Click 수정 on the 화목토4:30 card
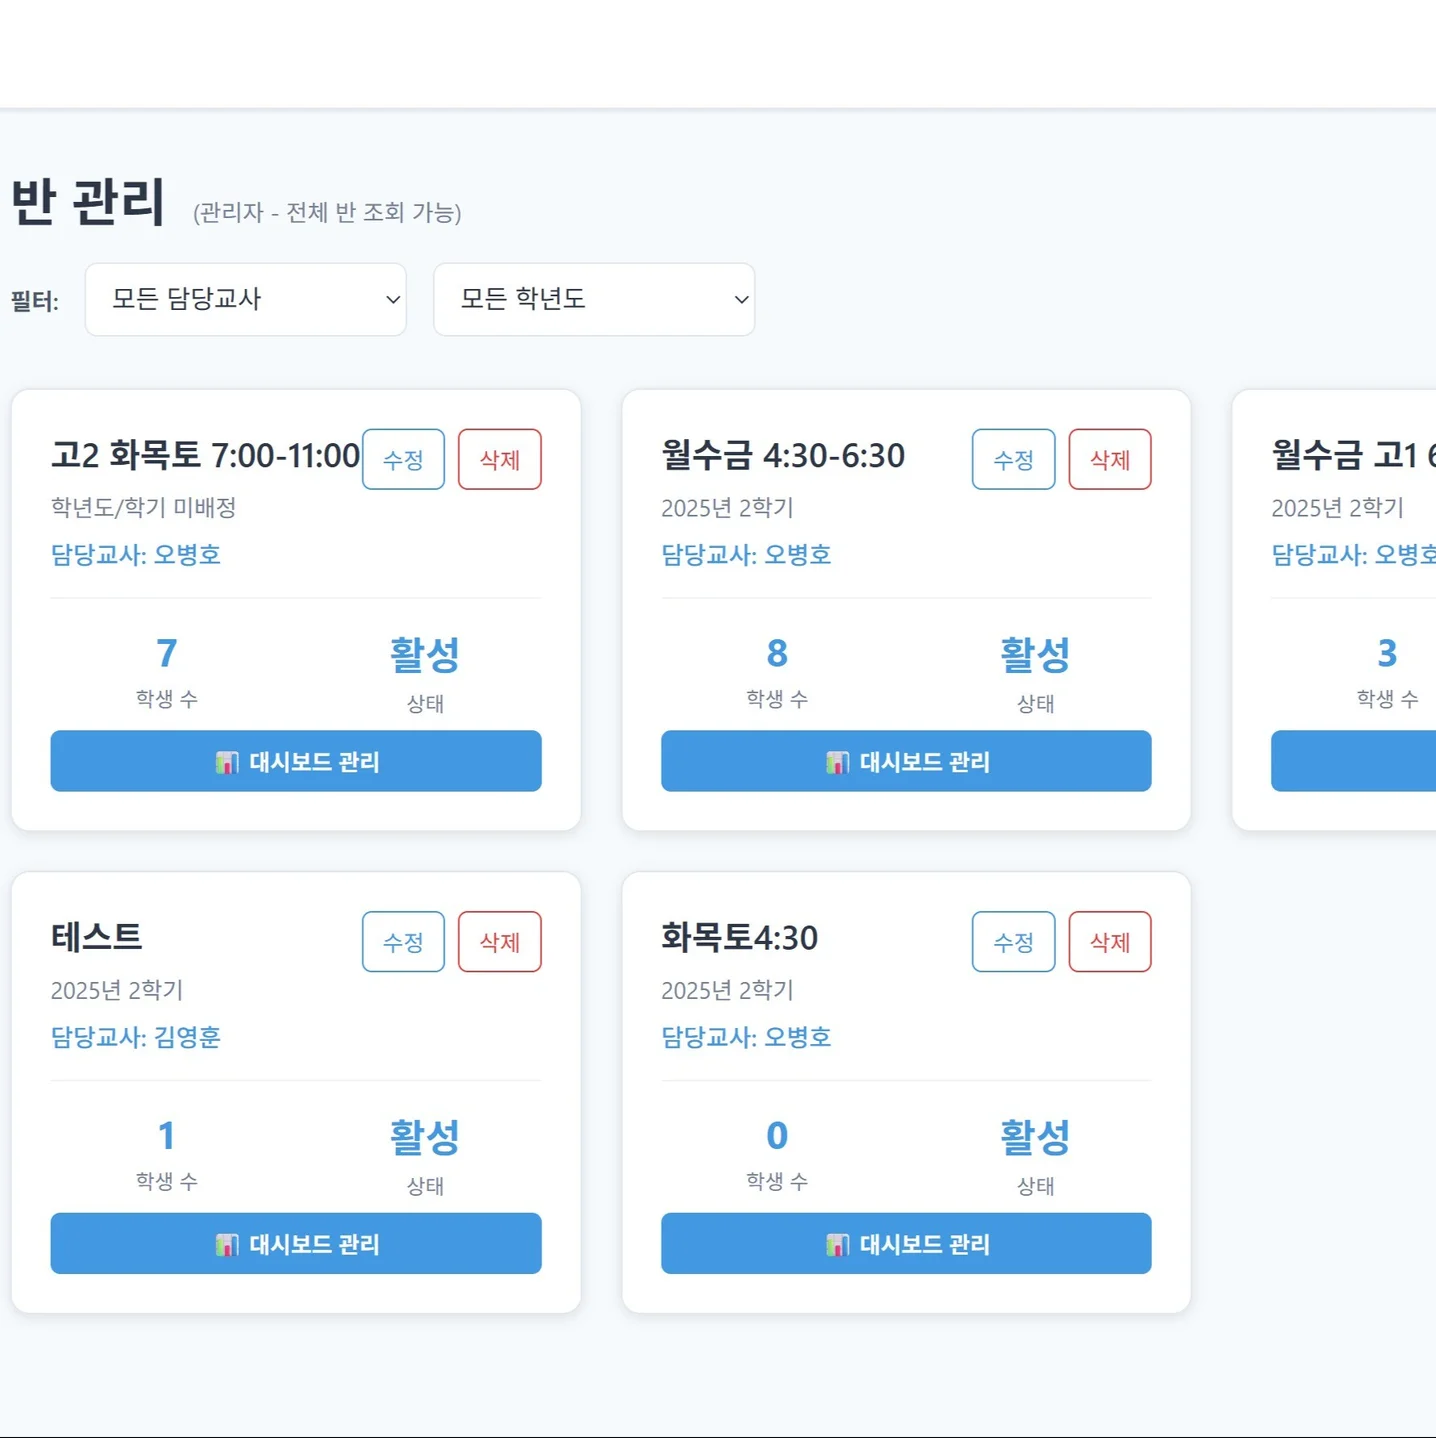Image resolution: width=1436 pixels, height=1438 pixels. tap(1013, 942)
